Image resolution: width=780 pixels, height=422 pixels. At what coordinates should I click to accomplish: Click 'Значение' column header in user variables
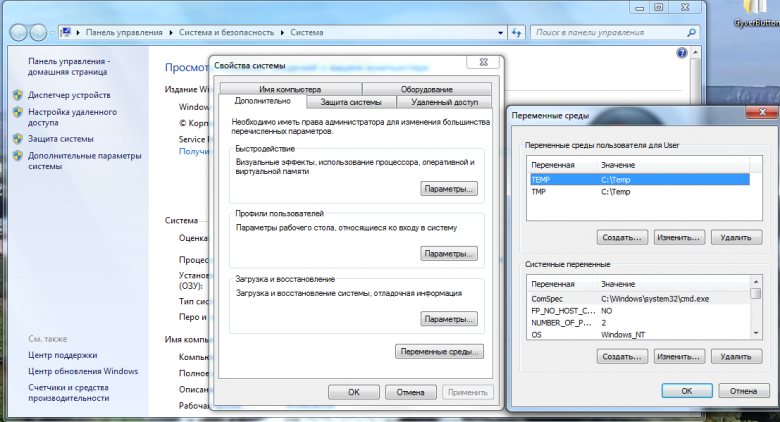pyautogui.click(x=673, y=165)
